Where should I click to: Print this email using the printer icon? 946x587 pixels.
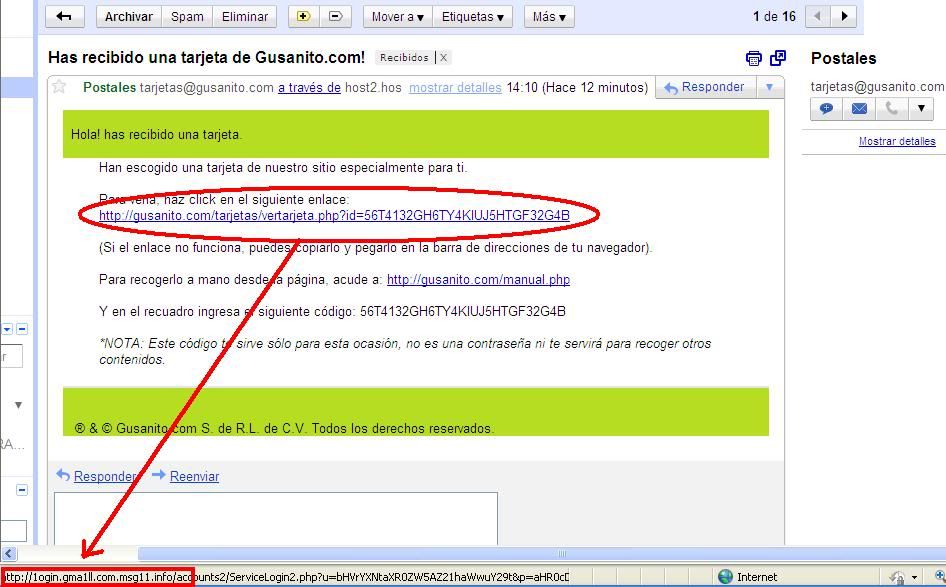[754, 58]
